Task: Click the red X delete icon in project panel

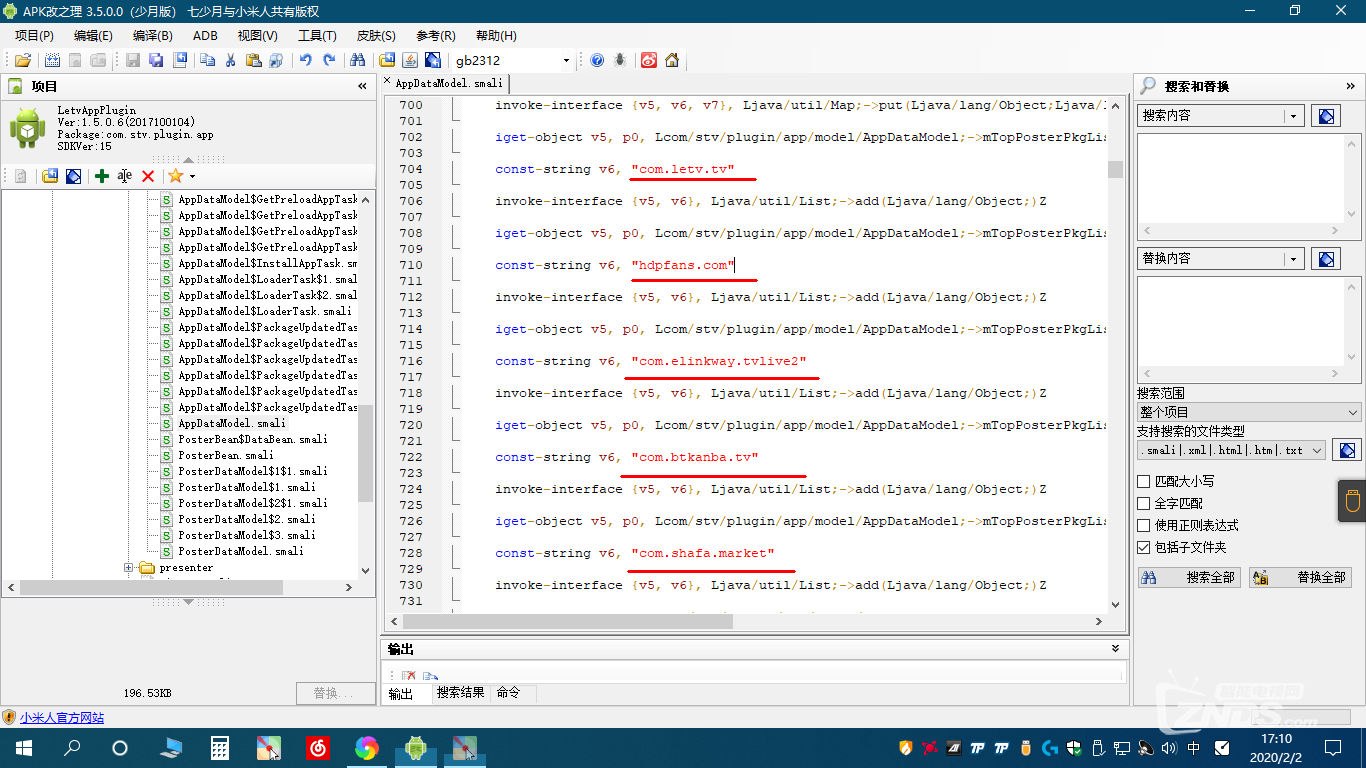Action: [148, 176]
